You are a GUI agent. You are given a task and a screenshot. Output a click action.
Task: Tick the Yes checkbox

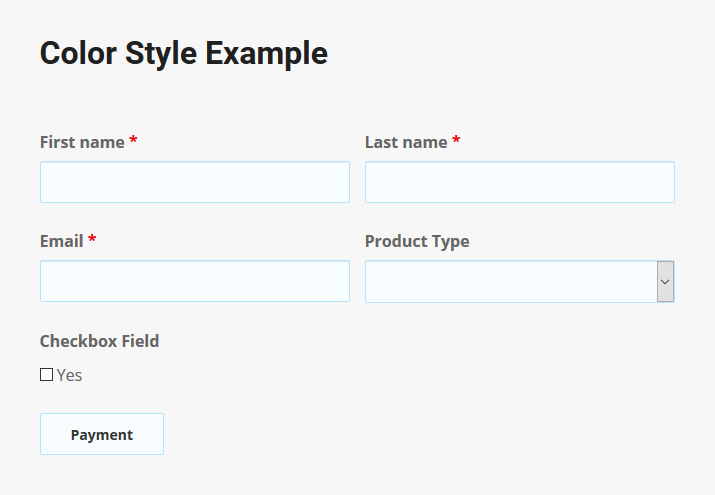pyautogui.click(x=46, y=375)
